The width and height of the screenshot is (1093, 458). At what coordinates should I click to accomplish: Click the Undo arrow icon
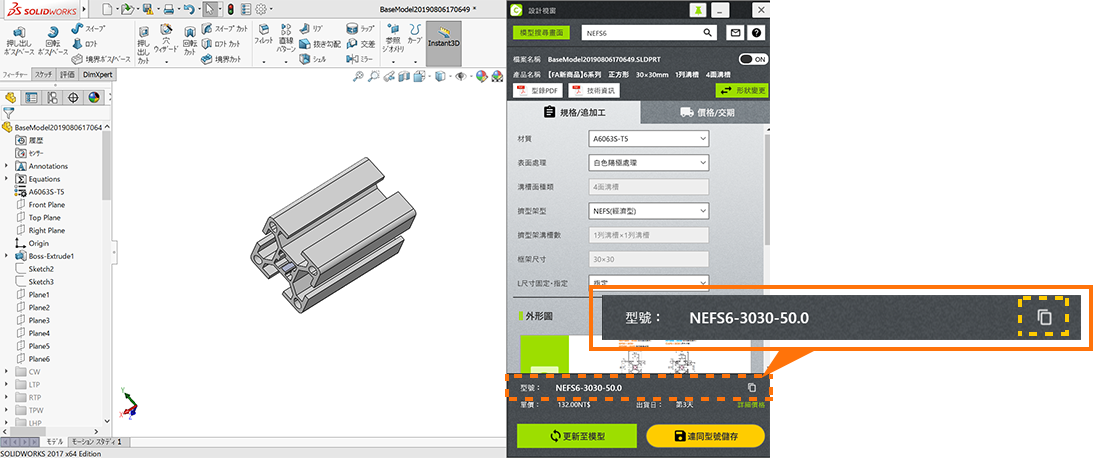[188, 9]
